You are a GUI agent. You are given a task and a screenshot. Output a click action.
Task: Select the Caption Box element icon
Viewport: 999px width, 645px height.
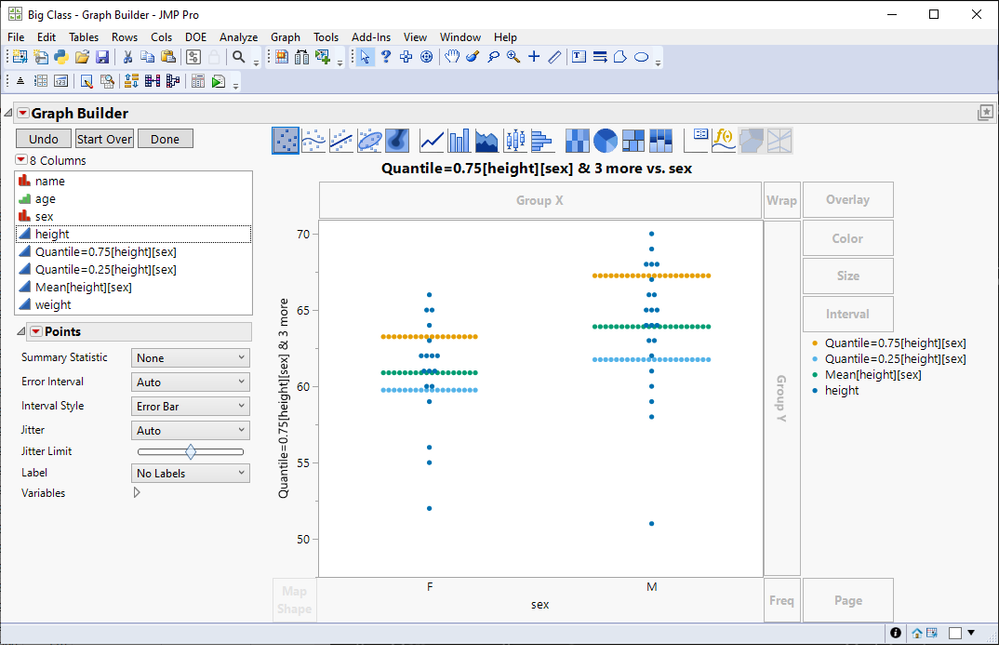[x=696, y=140]
